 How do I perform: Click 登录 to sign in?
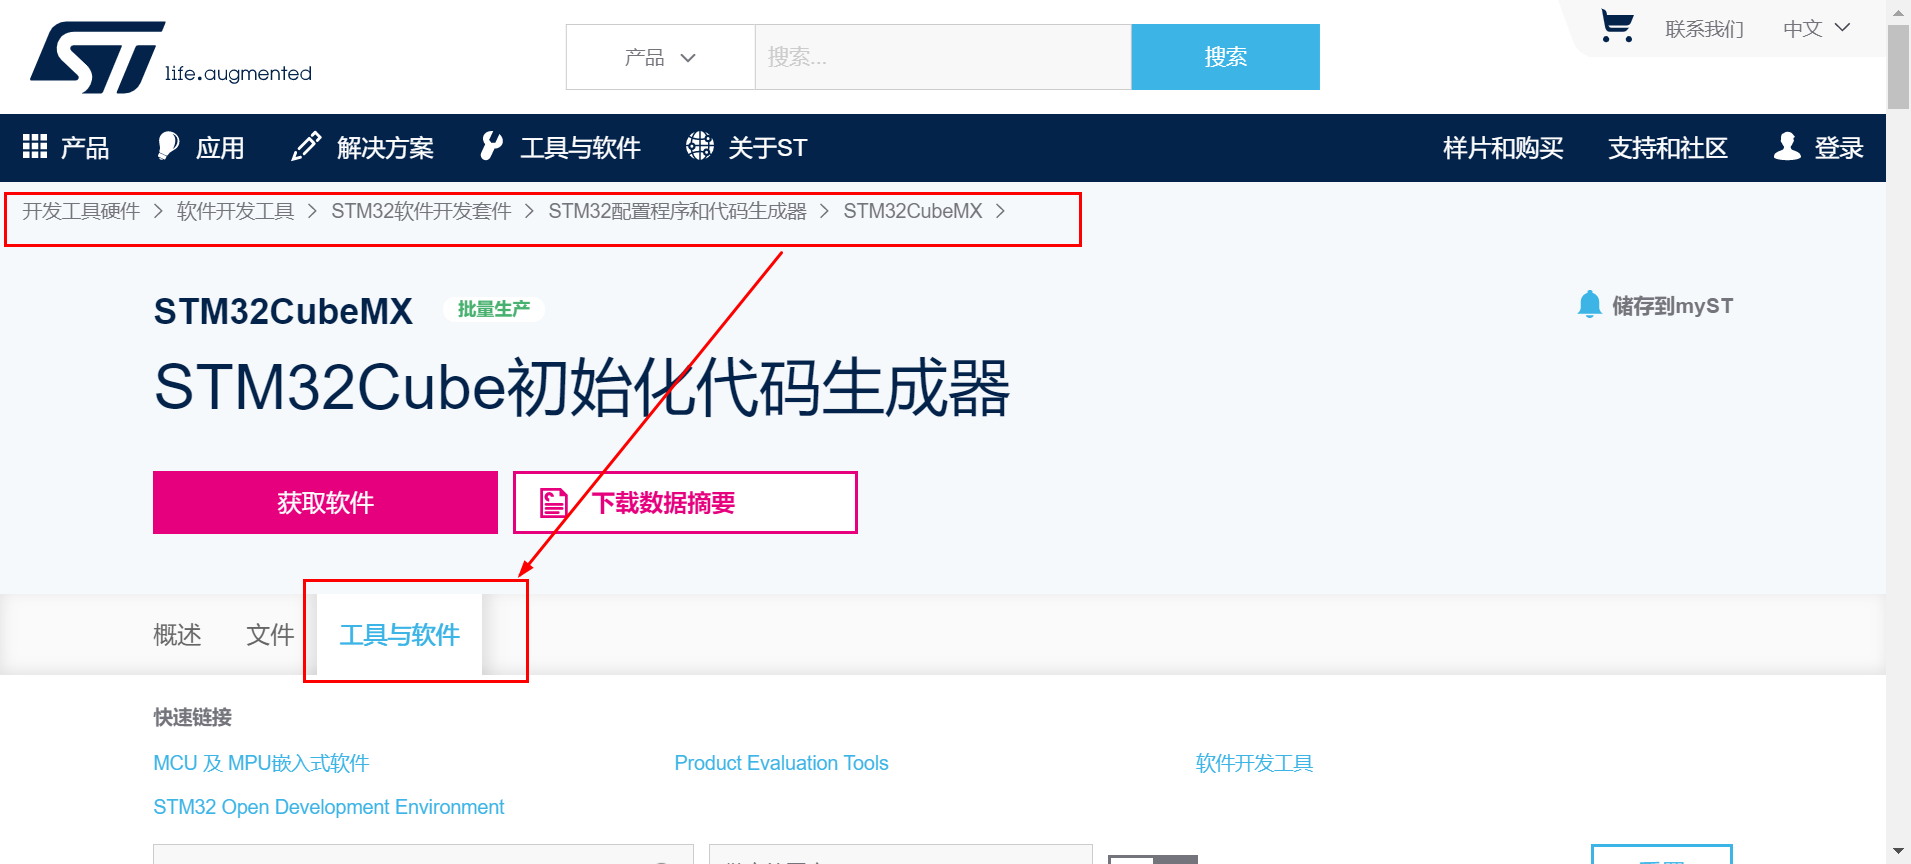(1839, 148)
